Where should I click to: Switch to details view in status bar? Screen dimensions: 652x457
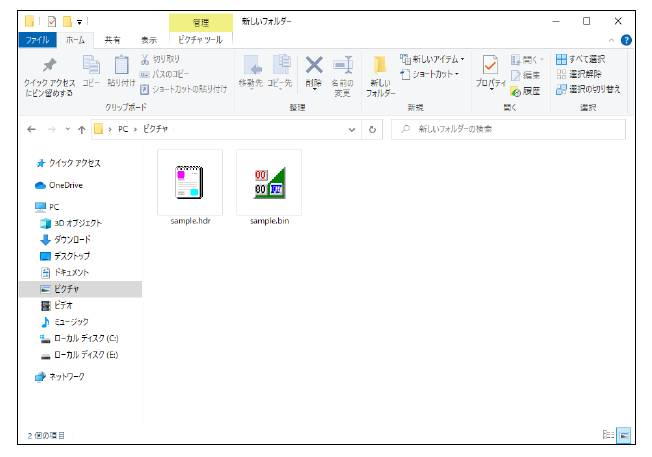pos(608,435)
